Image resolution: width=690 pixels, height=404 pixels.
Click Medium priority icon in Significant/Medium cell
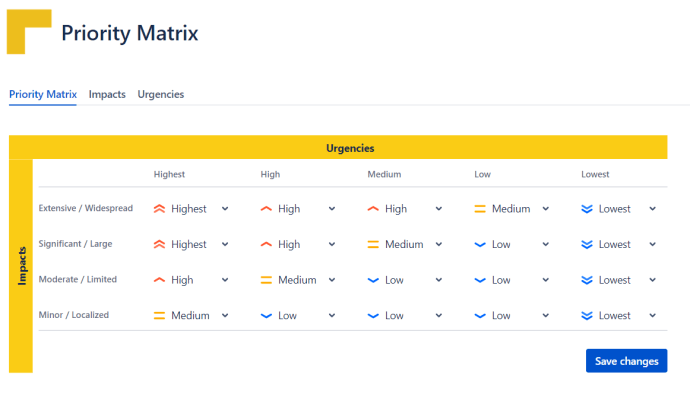tap(373, 245)
